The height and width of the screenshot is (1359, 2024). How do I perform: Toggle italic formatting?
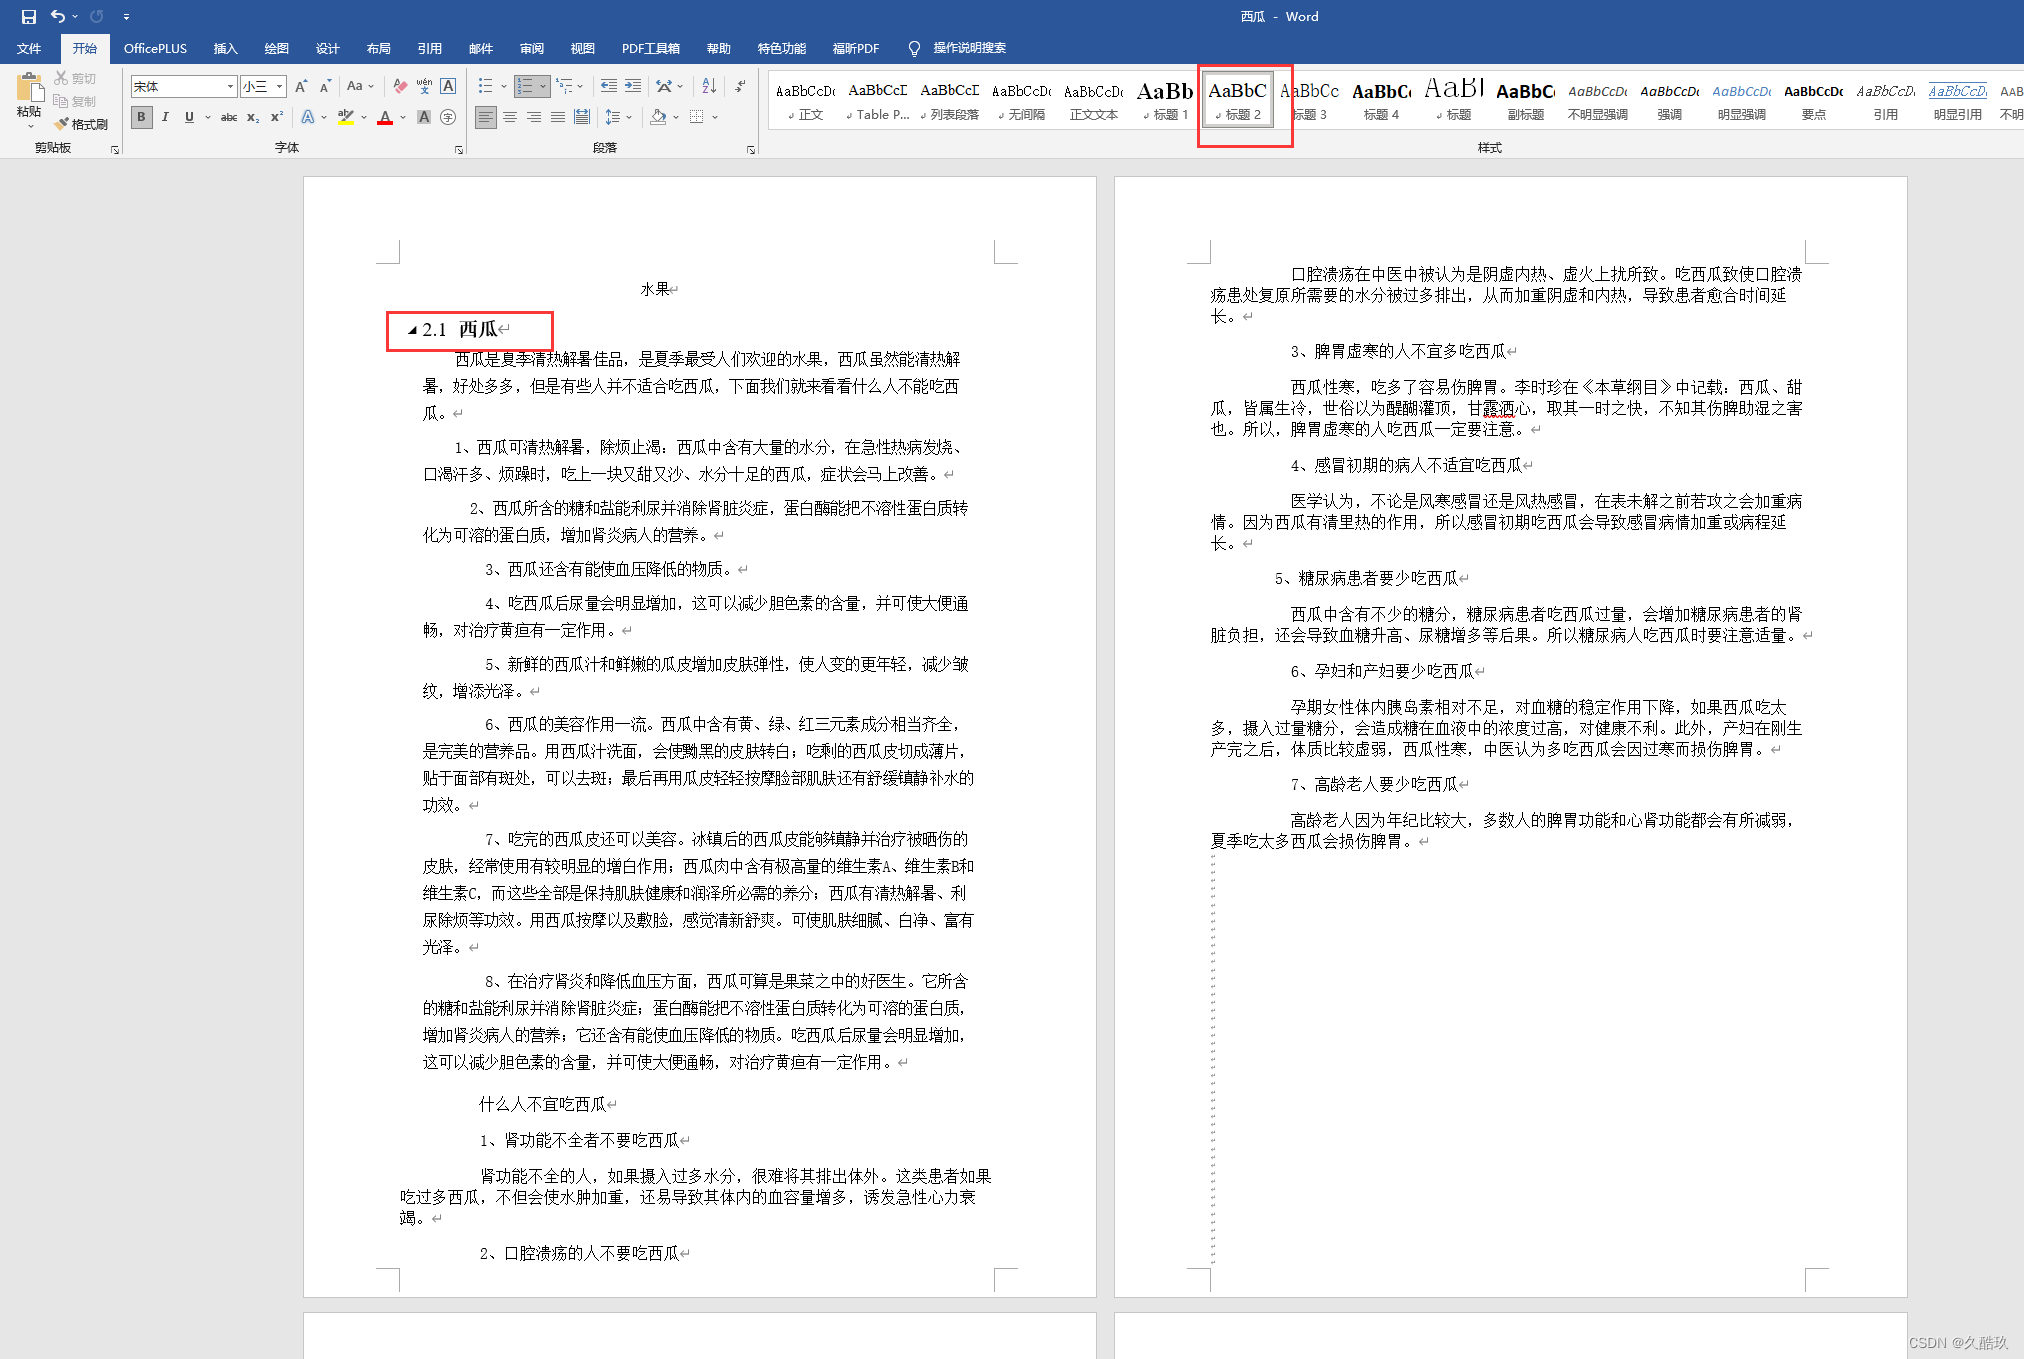[165, 117]
